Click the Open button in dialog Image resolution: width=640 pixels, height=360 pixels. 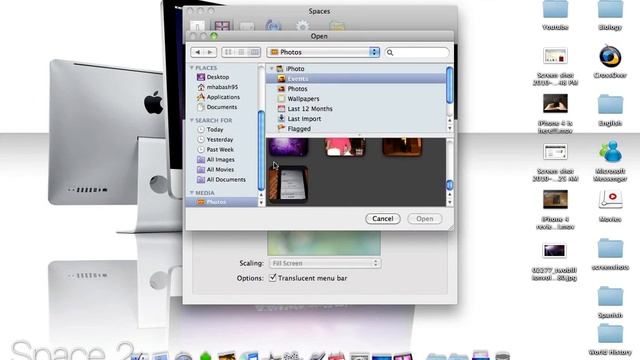[x=424, y=219]
